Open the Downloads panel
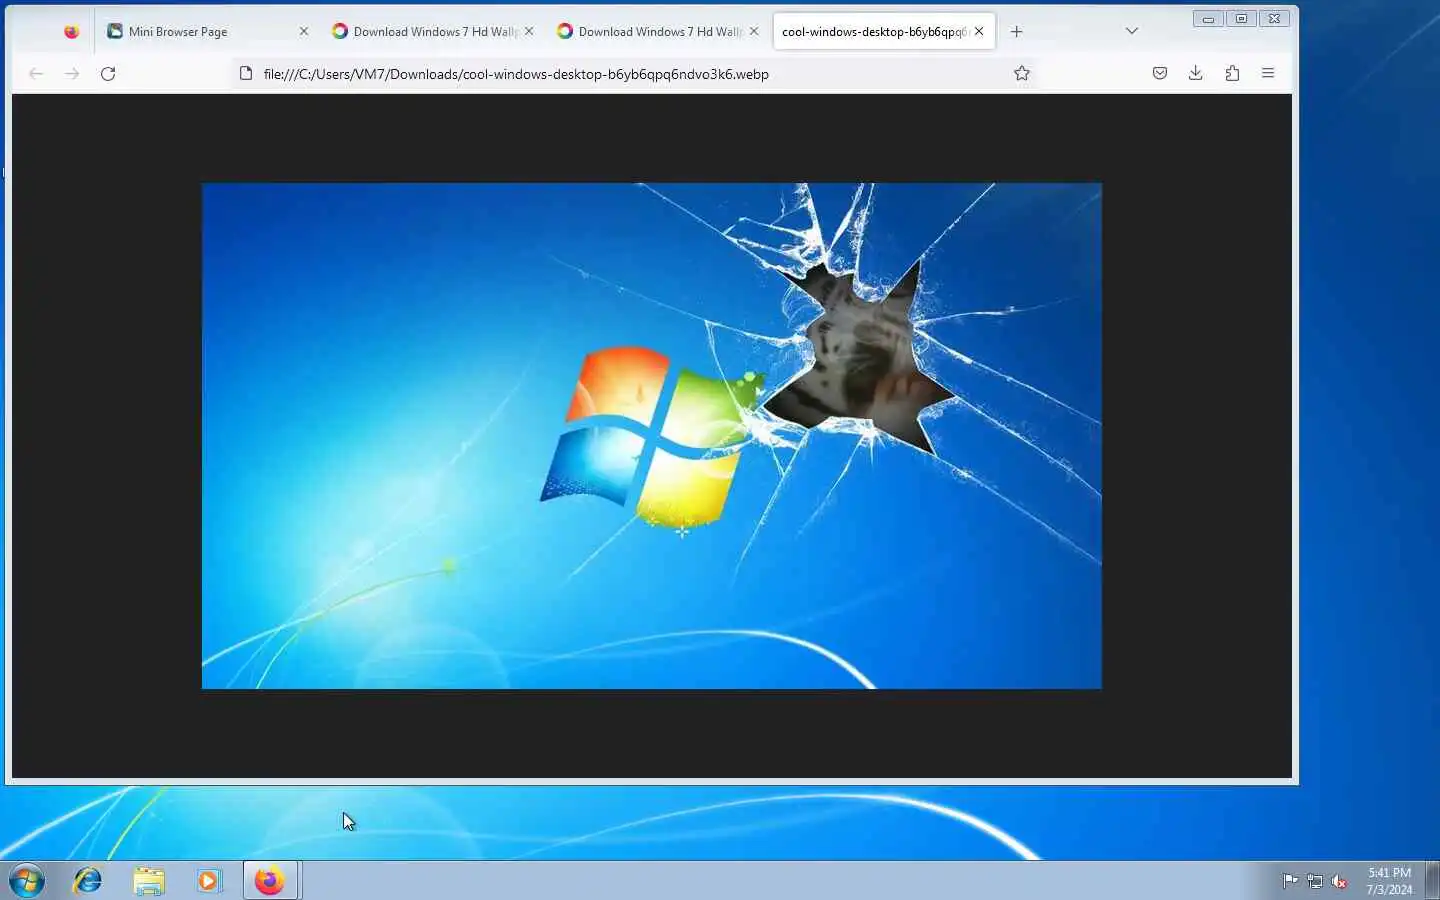This screenshot has width=1440, height=900. 1195,73
